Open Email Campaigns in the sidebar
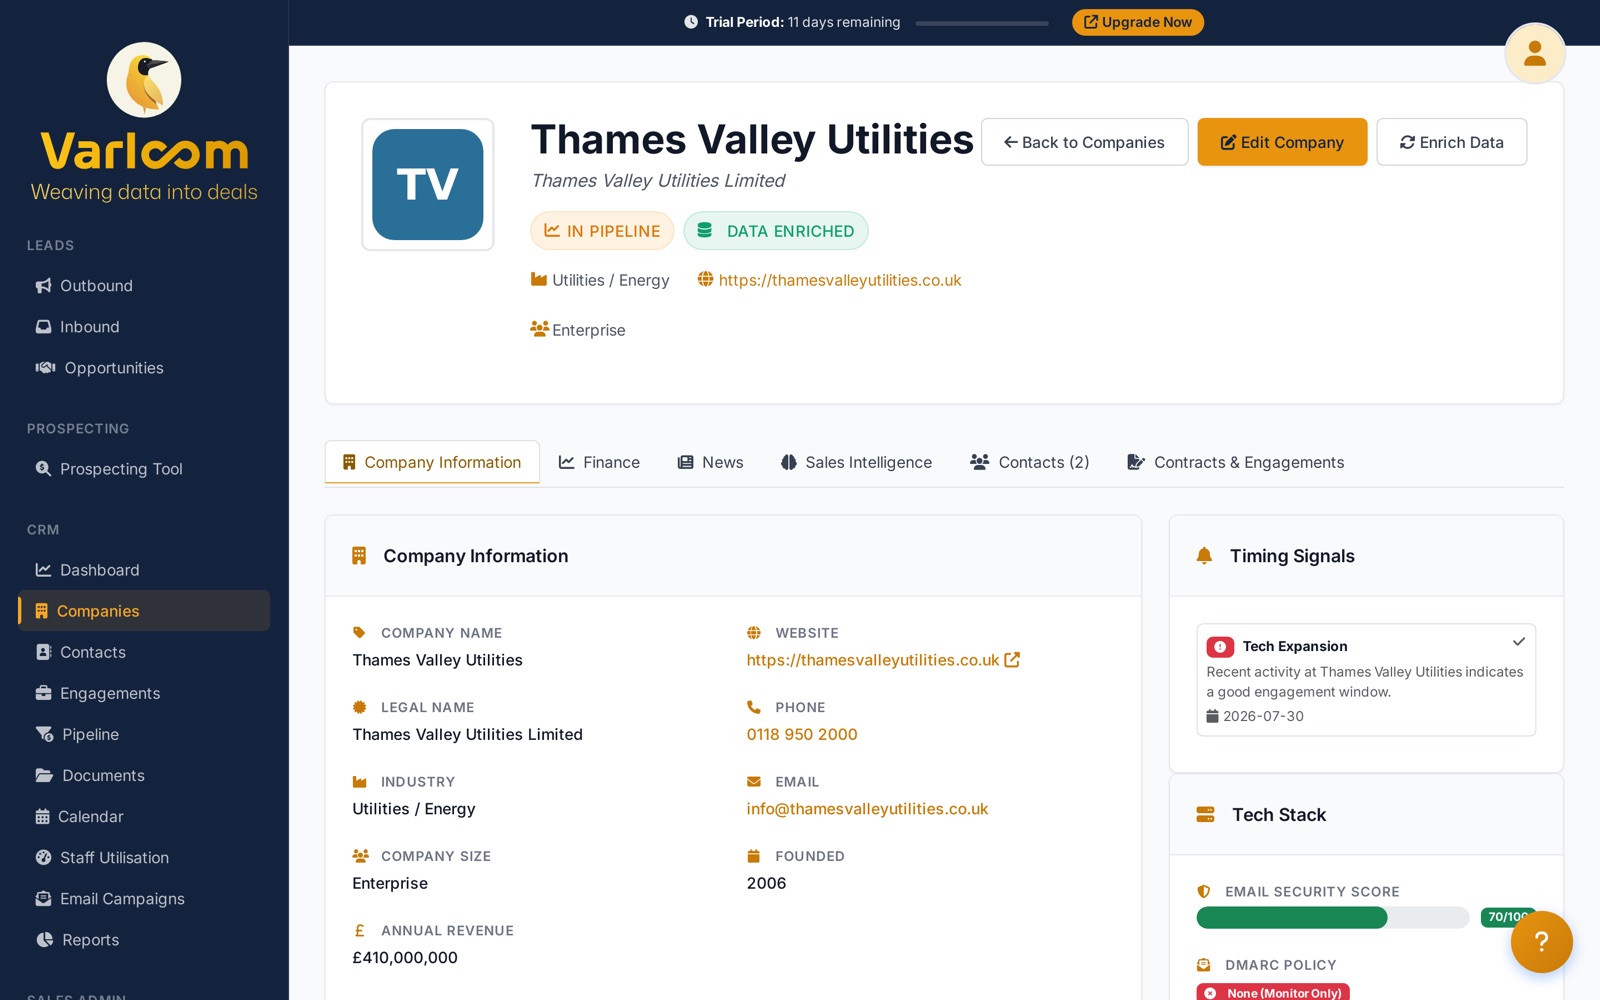The image size is (1600, 1000). pos(144,899)
